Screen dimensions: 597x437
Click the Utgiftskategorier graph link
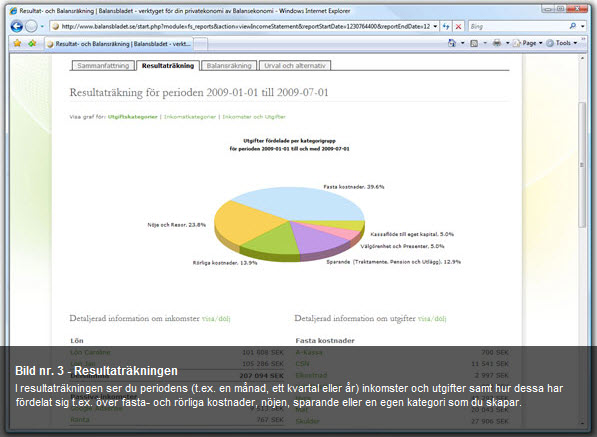[132, 117]
